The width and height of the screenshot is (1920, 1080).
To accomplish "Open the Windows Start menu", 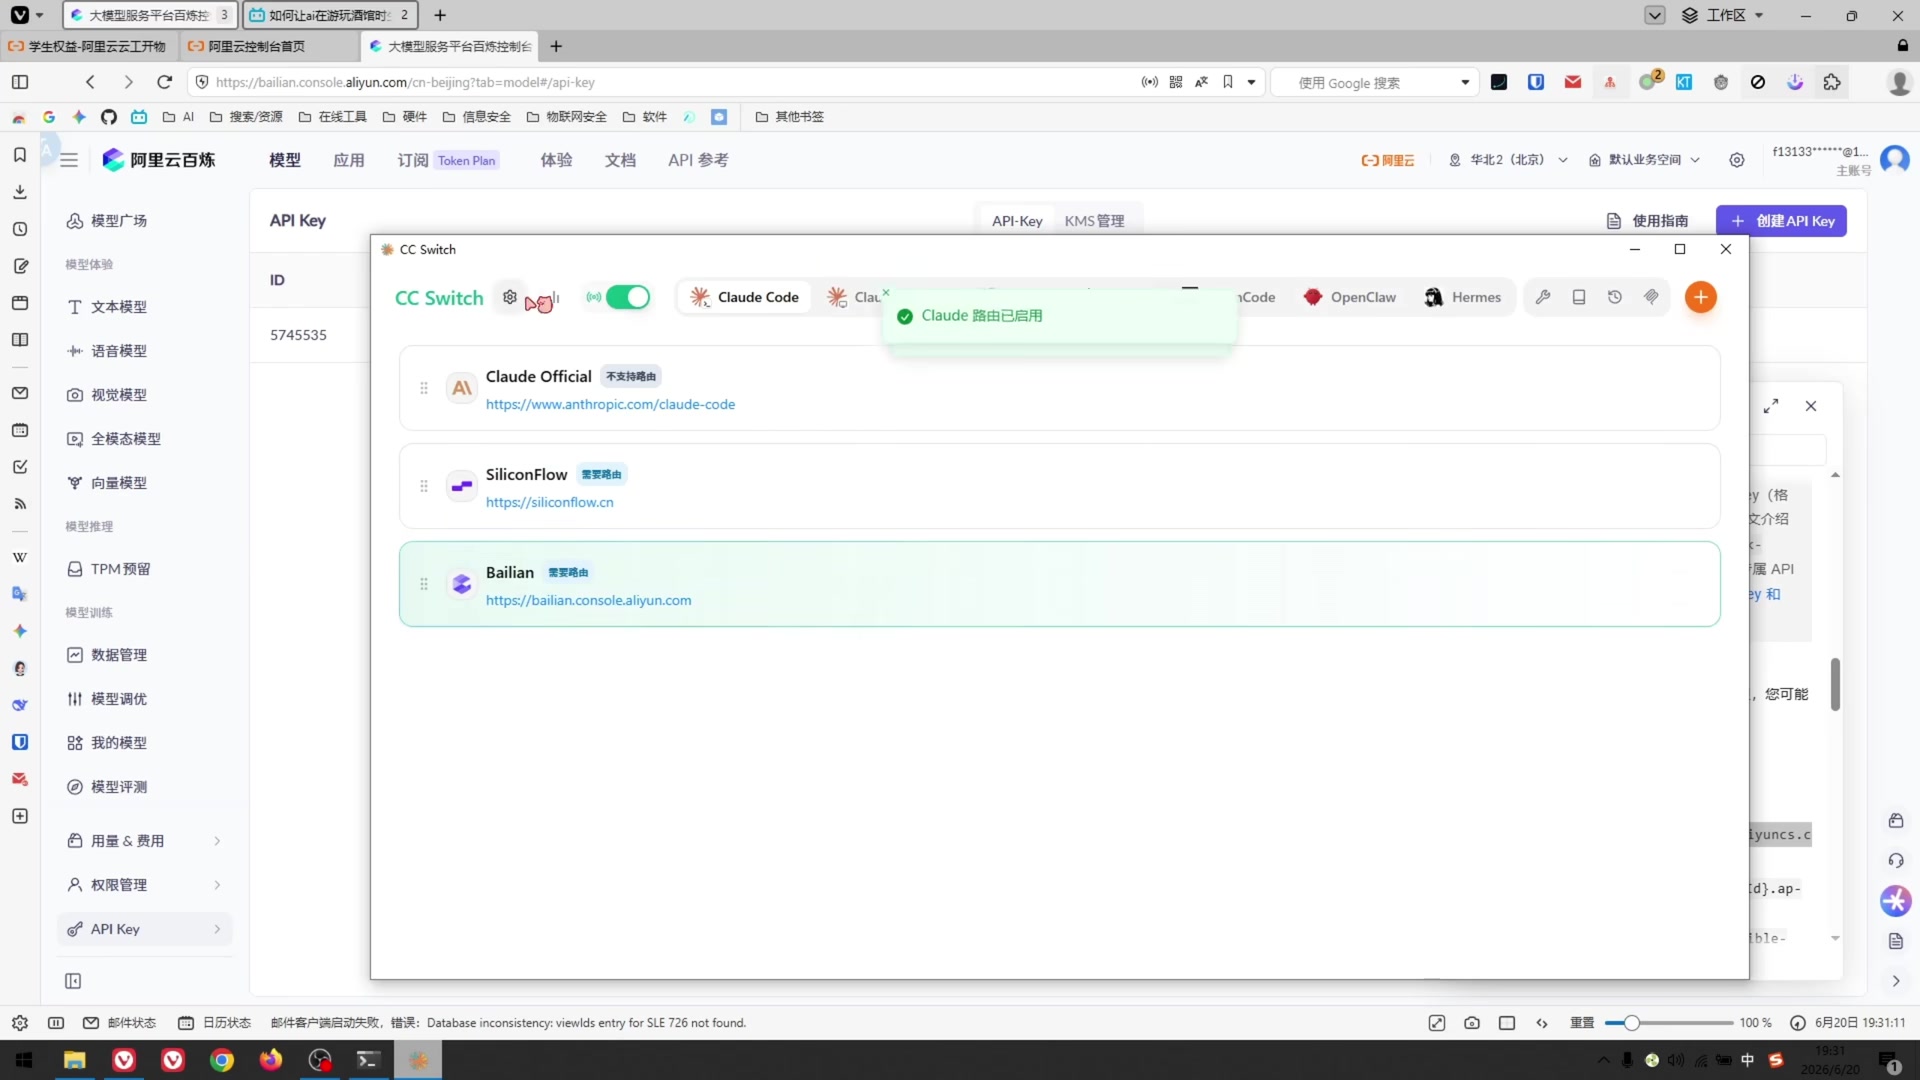I will (25, 1060).
